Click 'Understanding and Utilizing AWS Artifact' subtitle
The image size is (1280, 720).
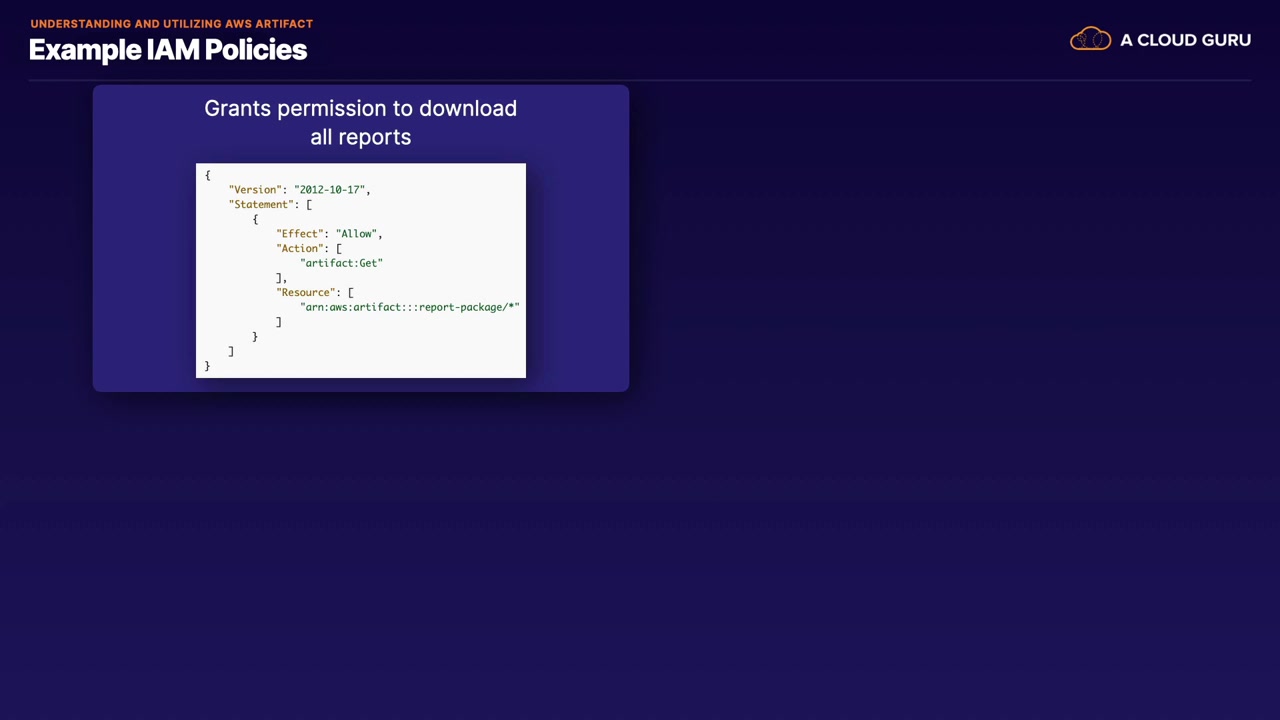pos(171,23)
